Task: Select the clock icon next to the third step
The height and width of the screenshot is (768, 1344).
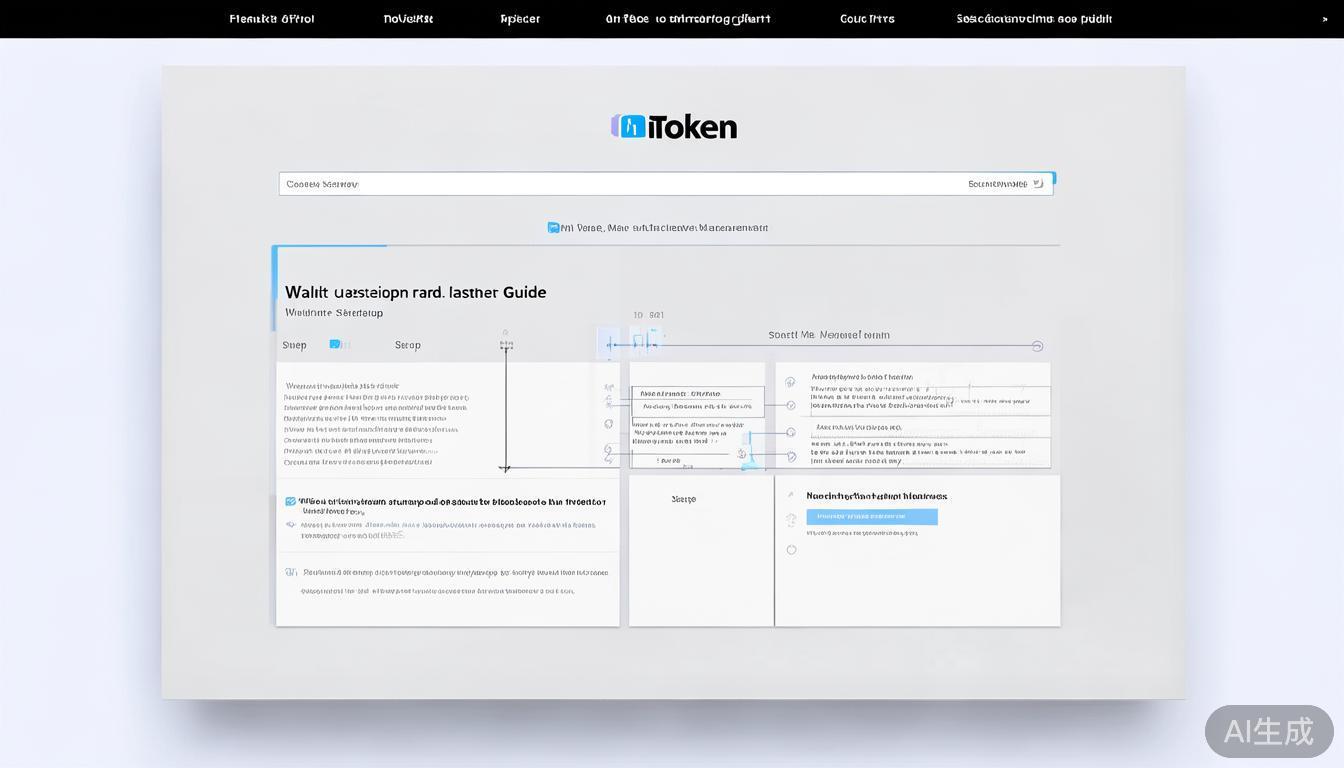Action: coord(791,432)
